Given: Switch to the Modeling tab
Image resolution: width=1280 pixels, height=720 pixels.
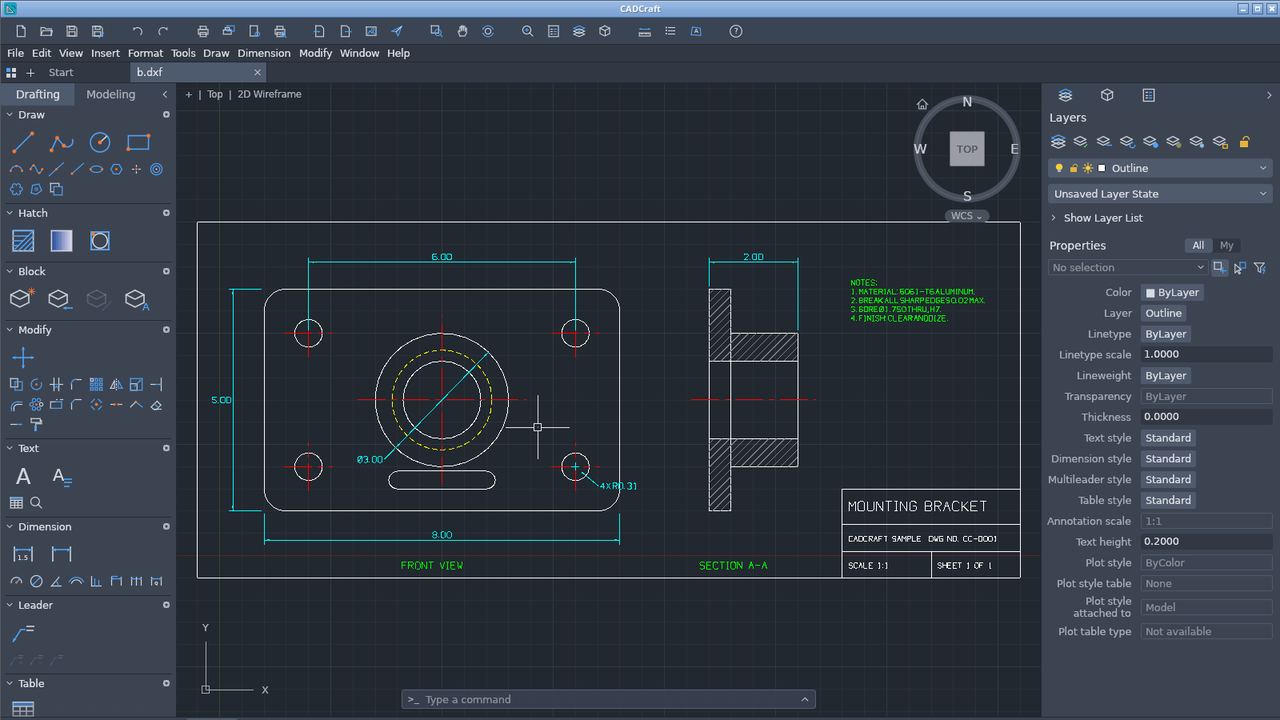Looking at the screenshot, I should [111, 94].
